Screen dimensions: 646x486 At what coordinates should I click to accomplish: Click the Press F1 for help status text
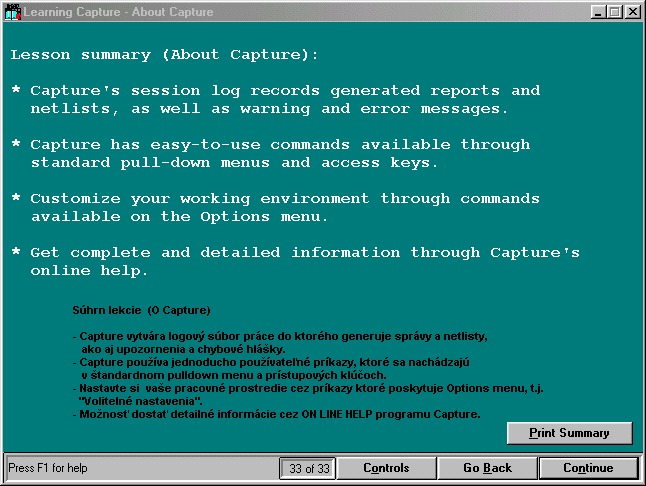tap(48, 468)
